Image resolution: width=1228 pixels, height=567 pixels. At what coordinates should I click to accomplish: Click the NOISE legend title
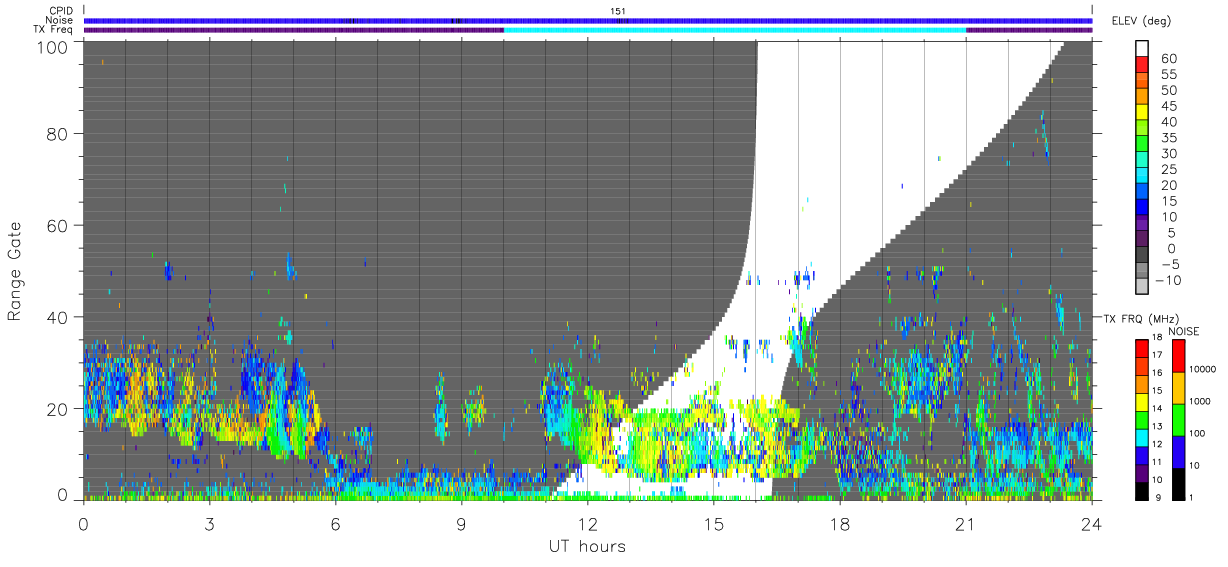pos(1185,331)
